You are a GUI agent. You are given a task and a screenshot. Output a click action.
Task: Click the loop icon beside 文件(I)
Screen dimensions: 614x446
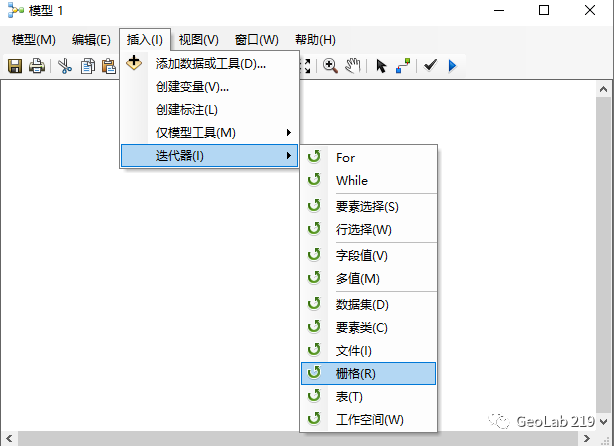coord(314,350)
